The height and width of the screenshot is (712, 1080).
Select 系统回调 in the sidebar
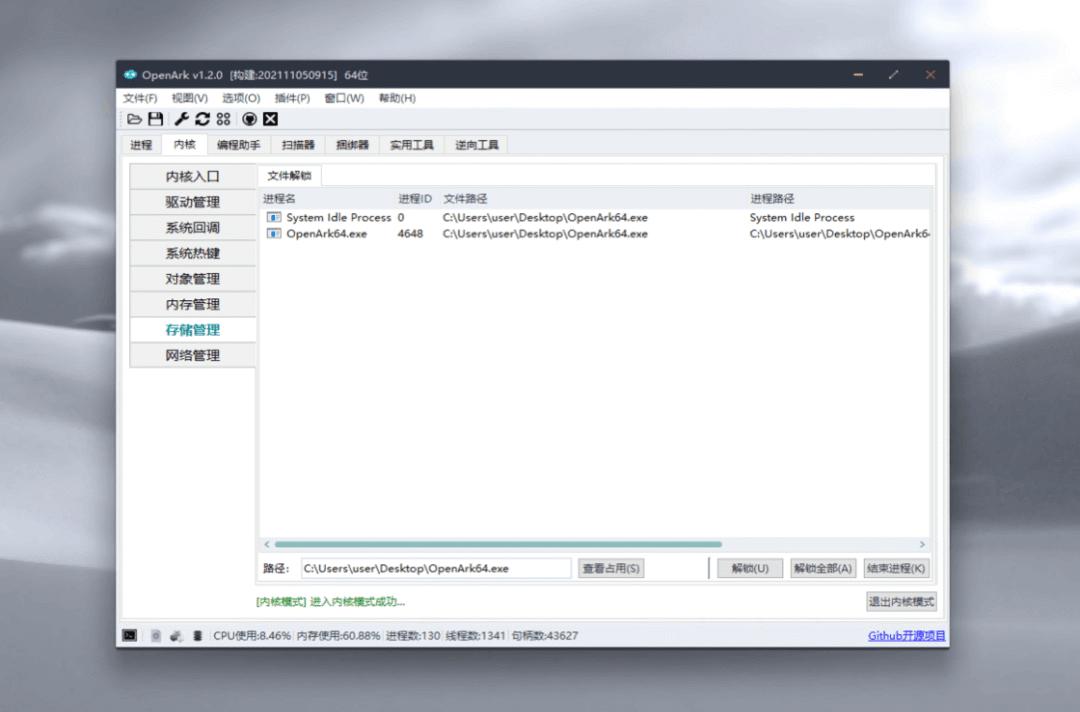coord(192,227)
